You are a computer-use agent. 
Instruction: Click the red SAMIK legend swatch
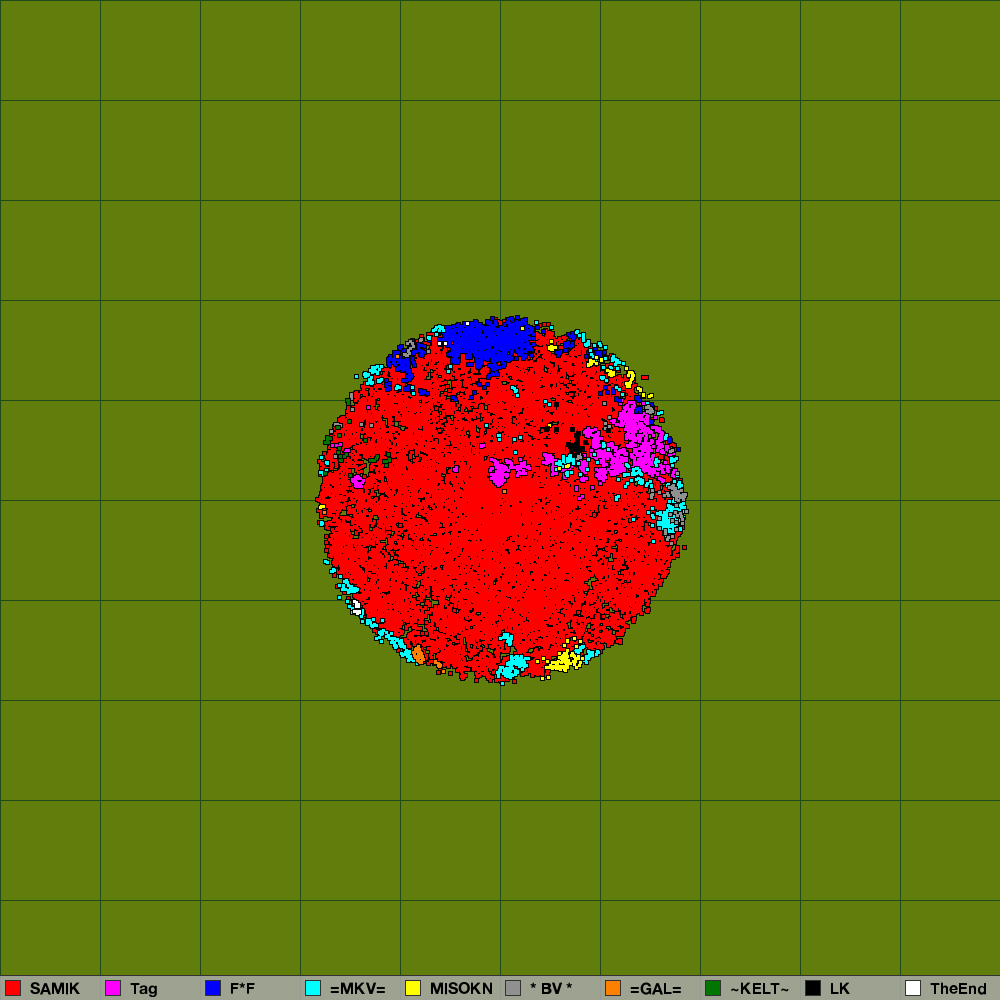[13, 988]
